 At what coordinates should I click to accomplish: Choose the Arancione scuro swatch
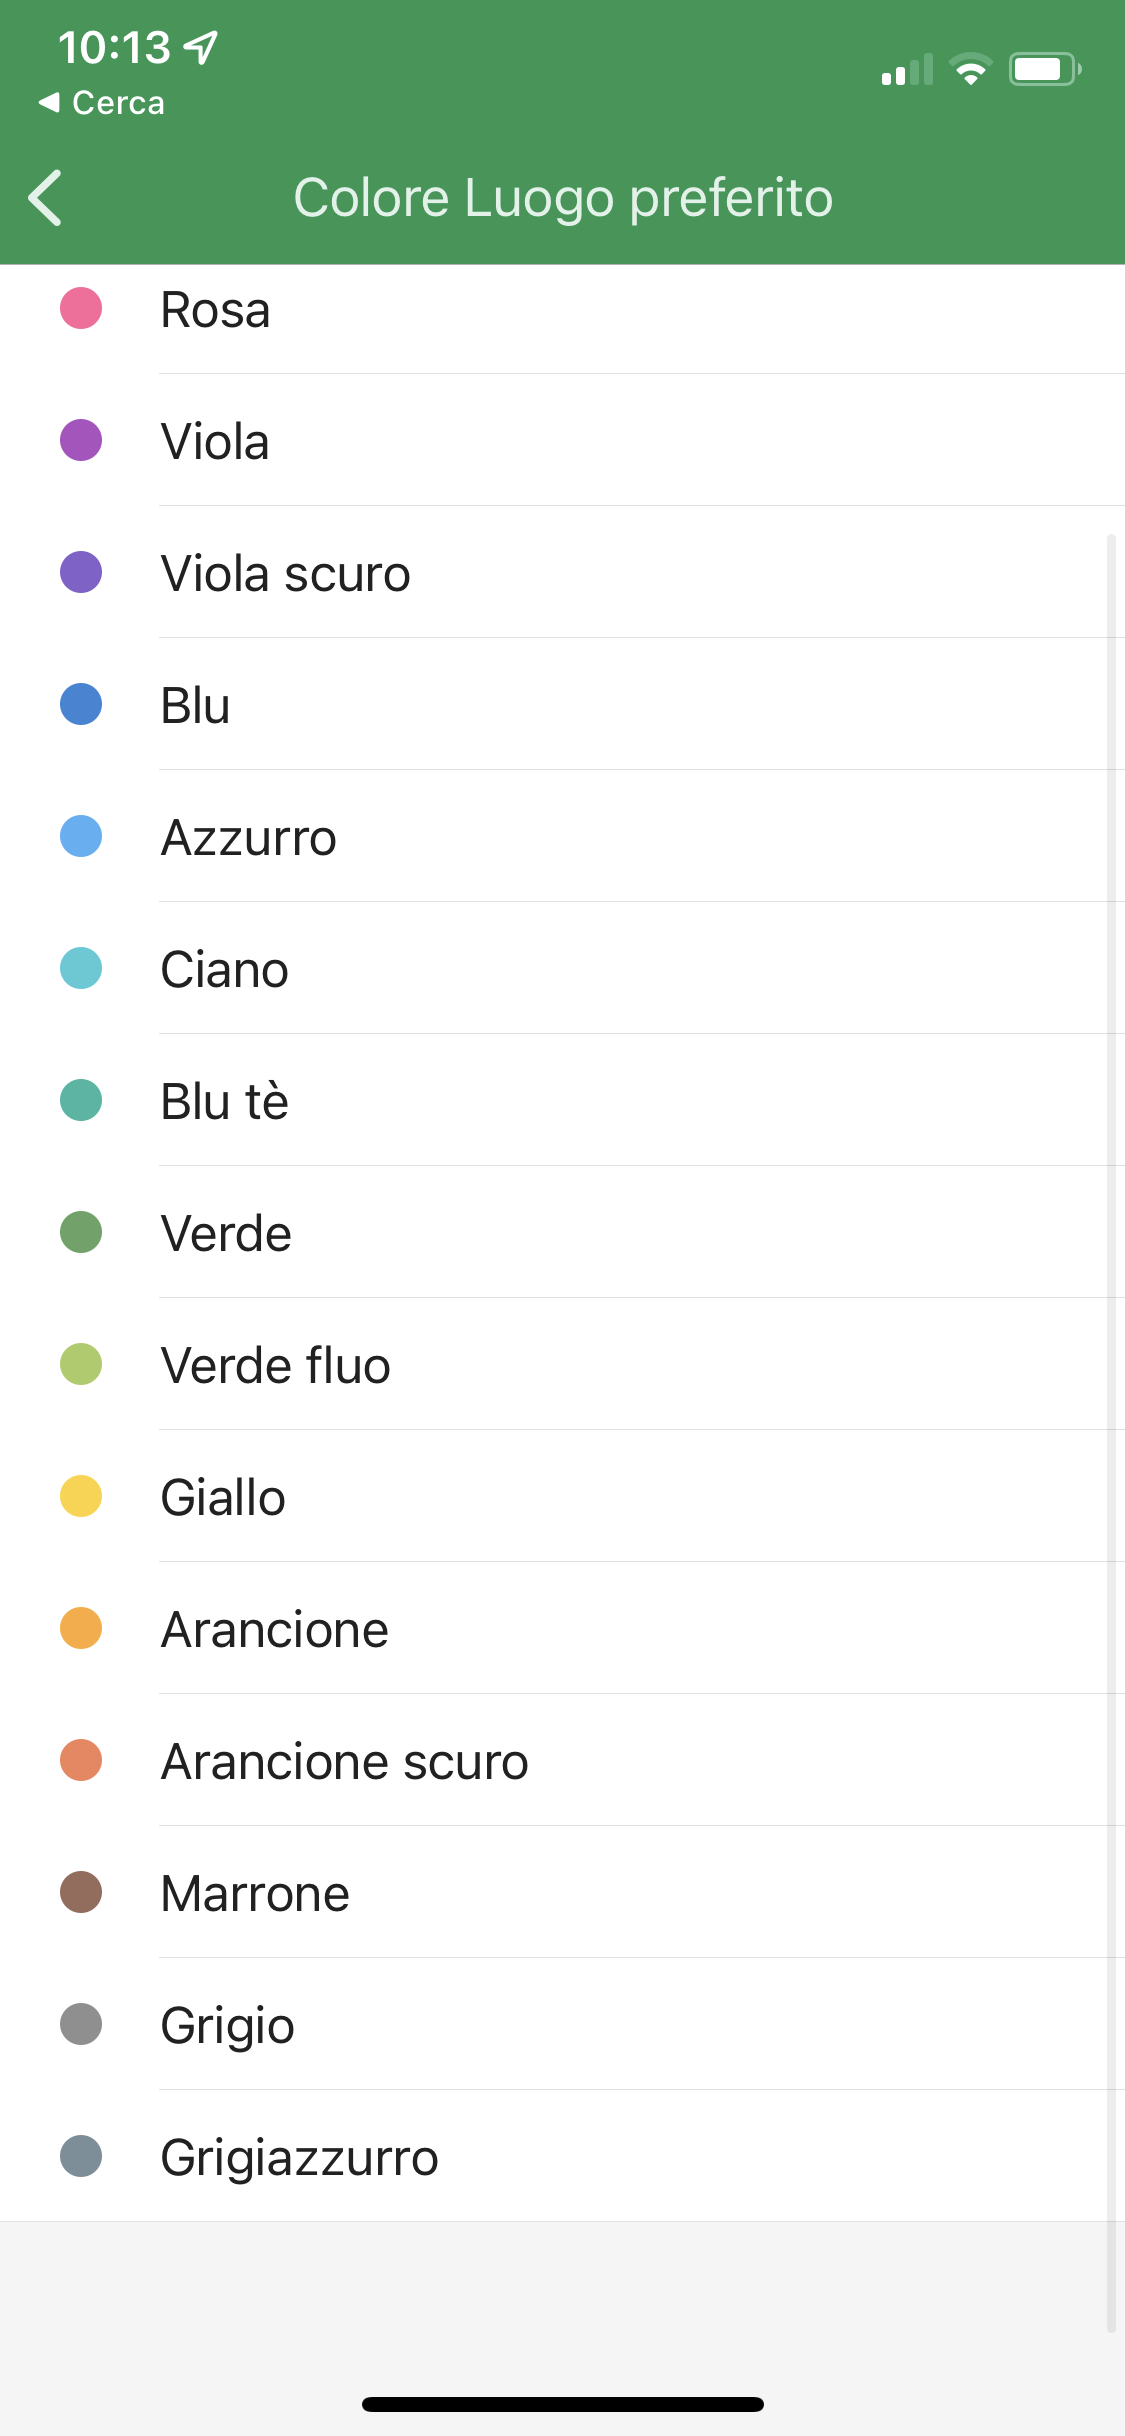(81, 1760)
